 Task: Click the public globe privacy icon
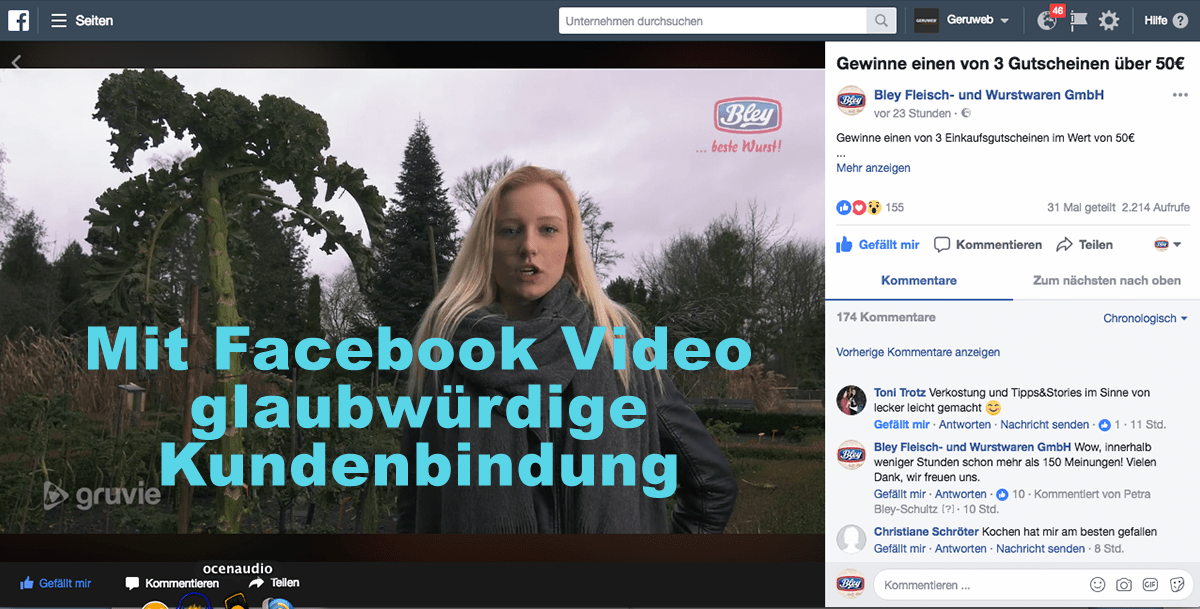pyautogui.click(x=965, y=113)
